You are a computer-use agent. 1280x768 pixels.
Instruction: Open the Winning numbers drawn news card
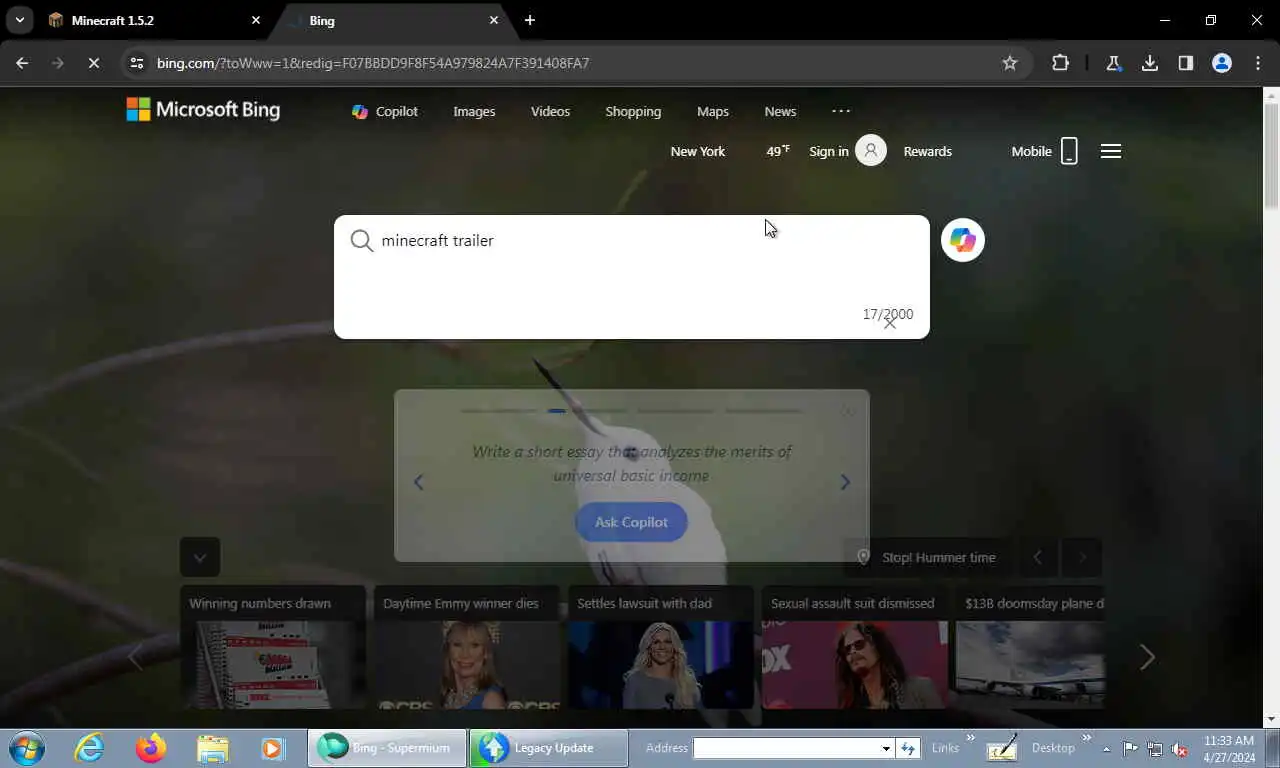pos(272,647)
